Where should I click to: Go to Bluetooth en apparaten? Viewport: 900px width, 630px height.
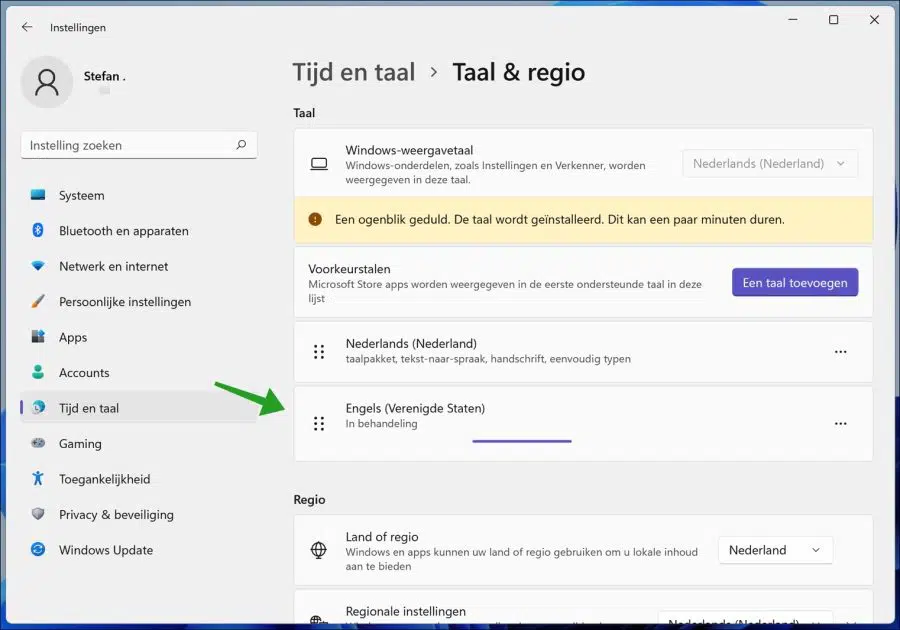138,231
